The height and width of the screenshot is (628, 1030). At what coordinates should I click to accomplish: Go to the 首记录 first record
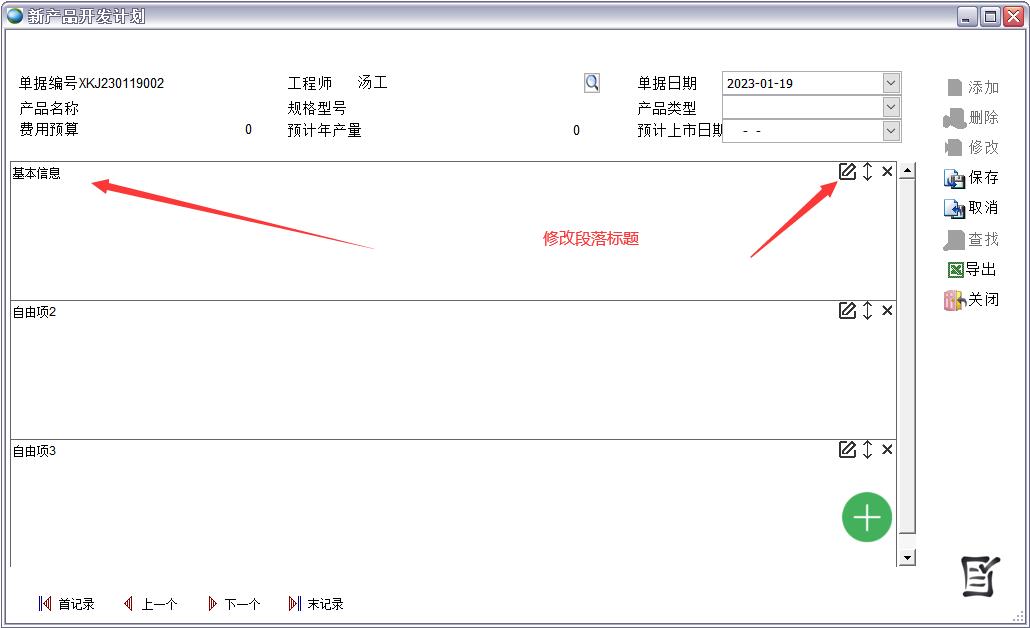66,604
